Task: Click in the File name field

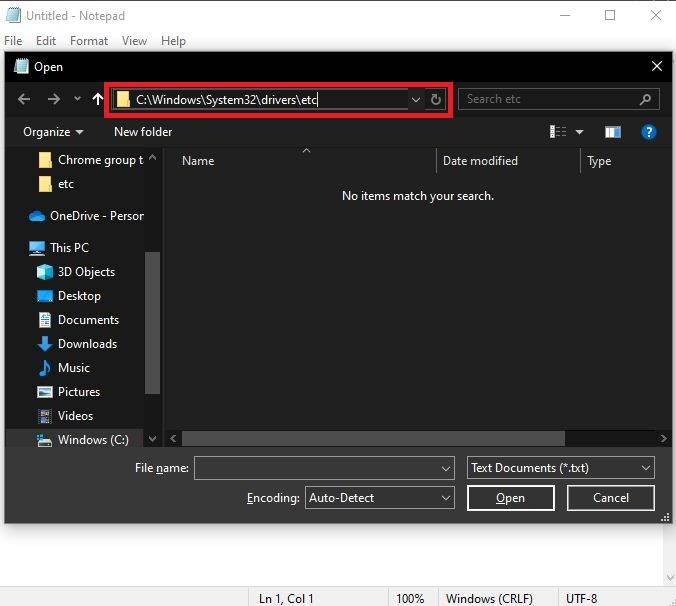Action: coord(324,468)
